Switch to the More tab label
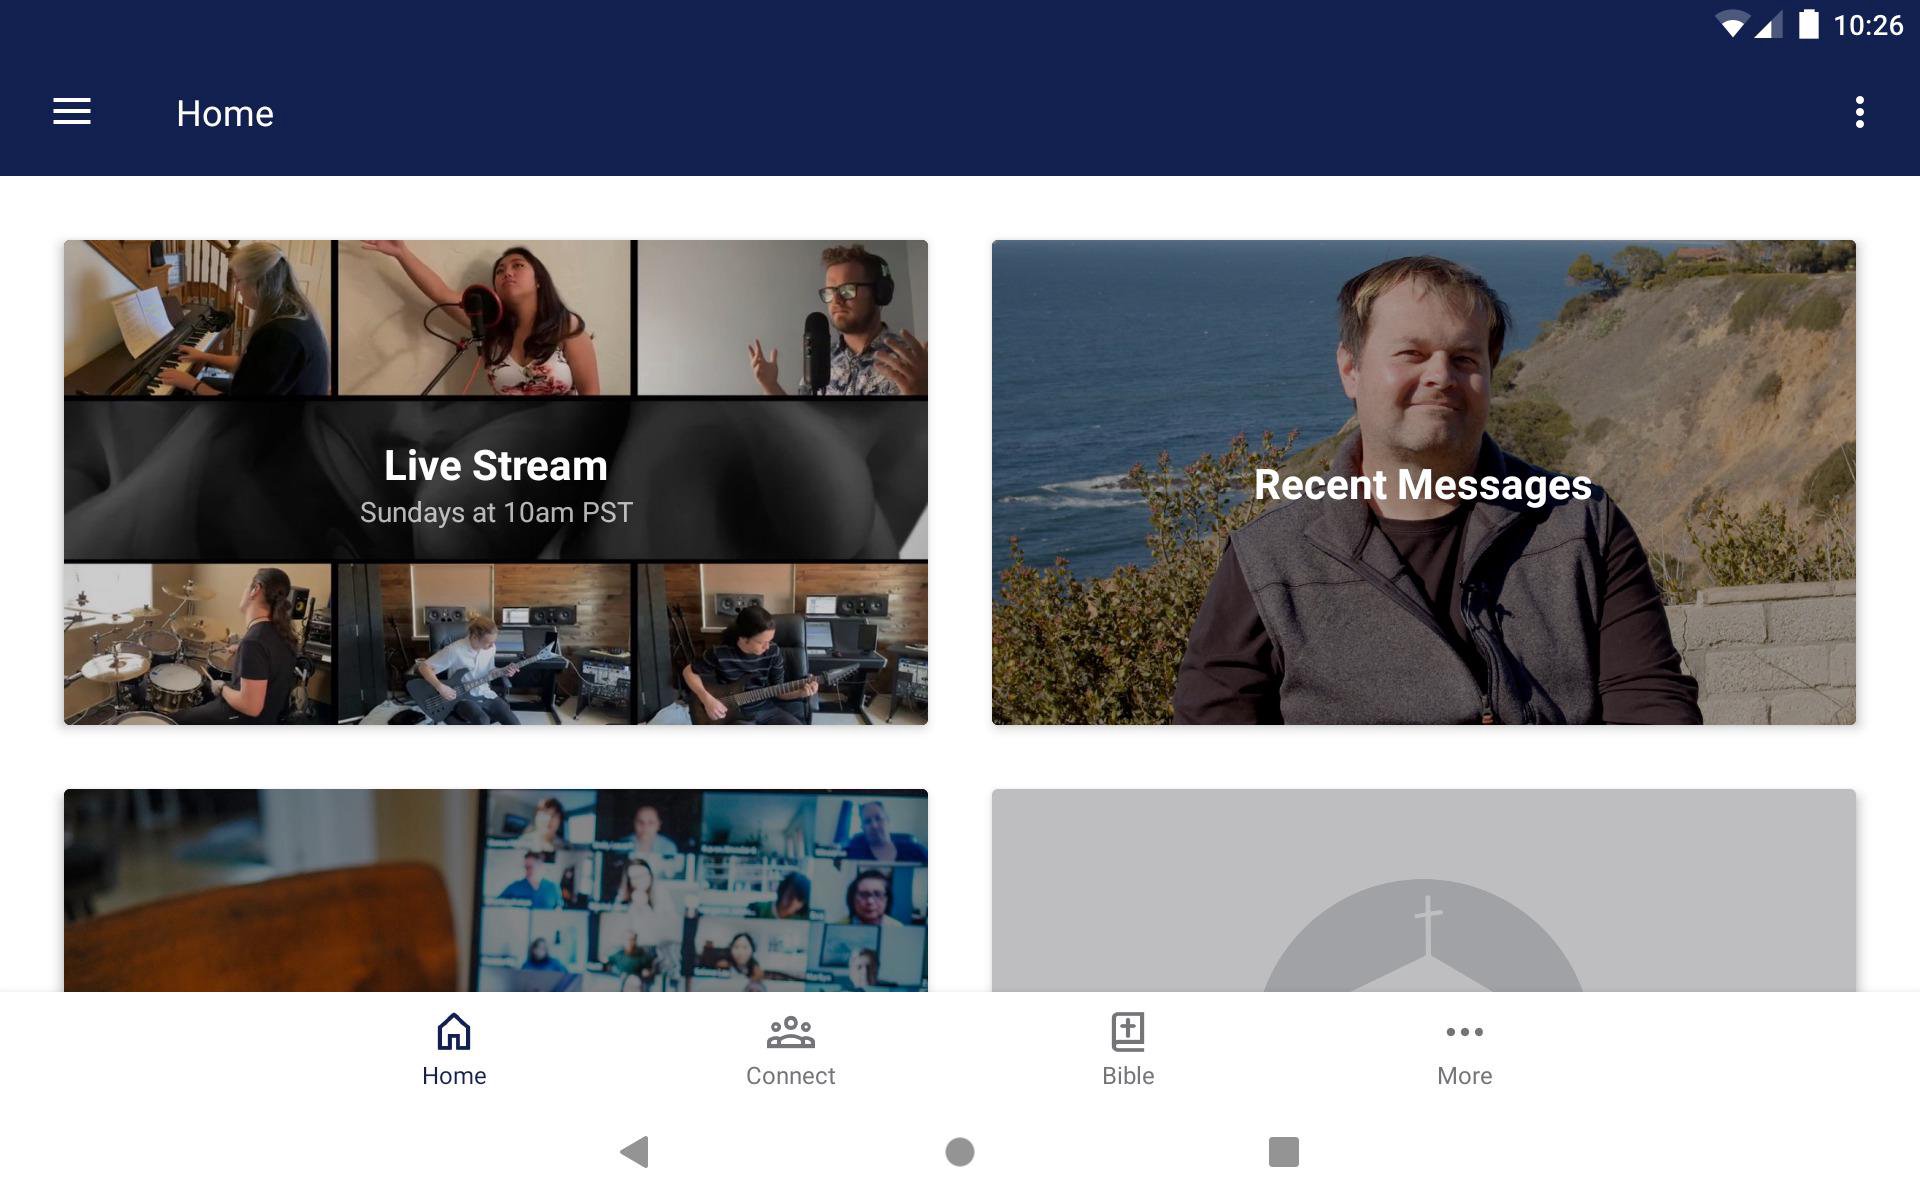This screenshot has height=1200, width=1920. pos(1464,1076)
